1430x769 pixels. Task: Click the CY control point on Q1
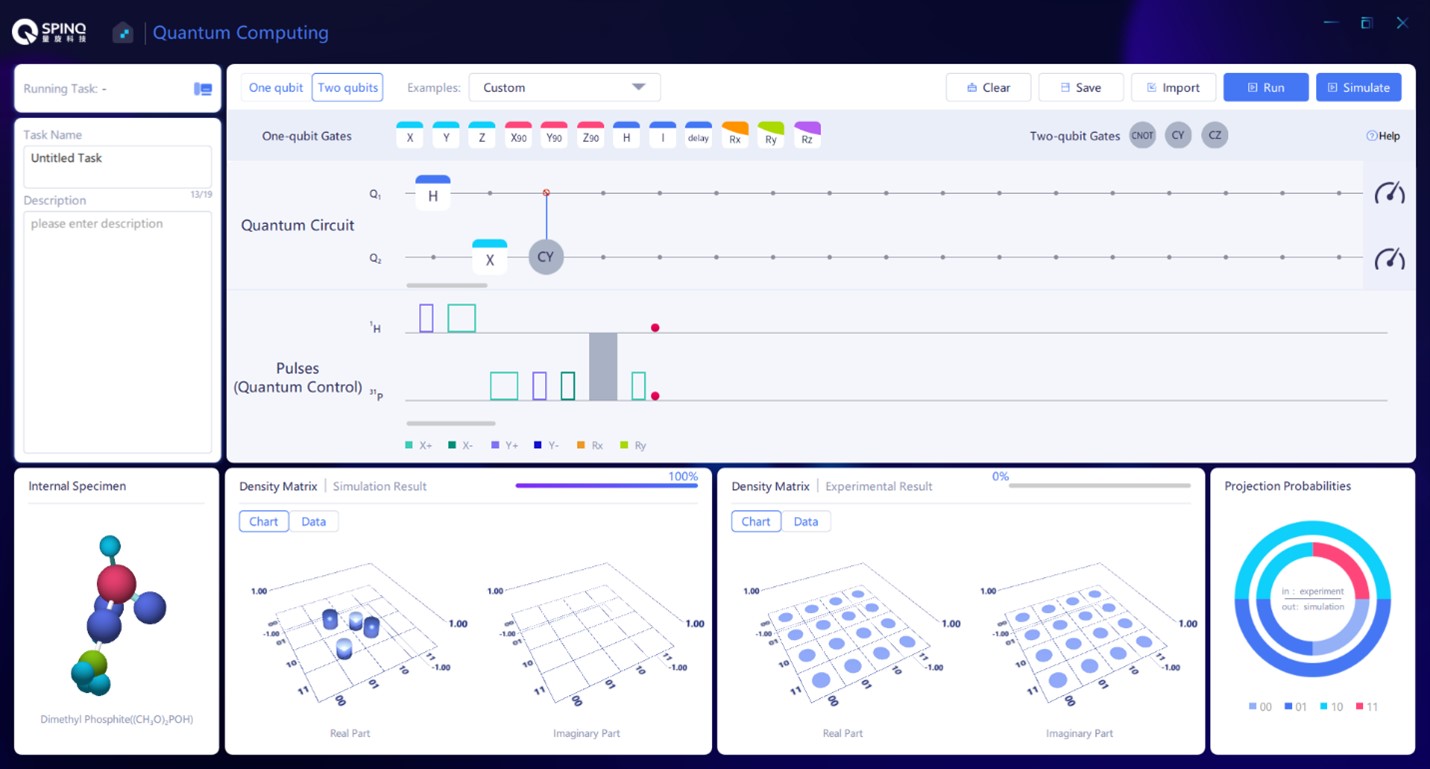[546, 192]
